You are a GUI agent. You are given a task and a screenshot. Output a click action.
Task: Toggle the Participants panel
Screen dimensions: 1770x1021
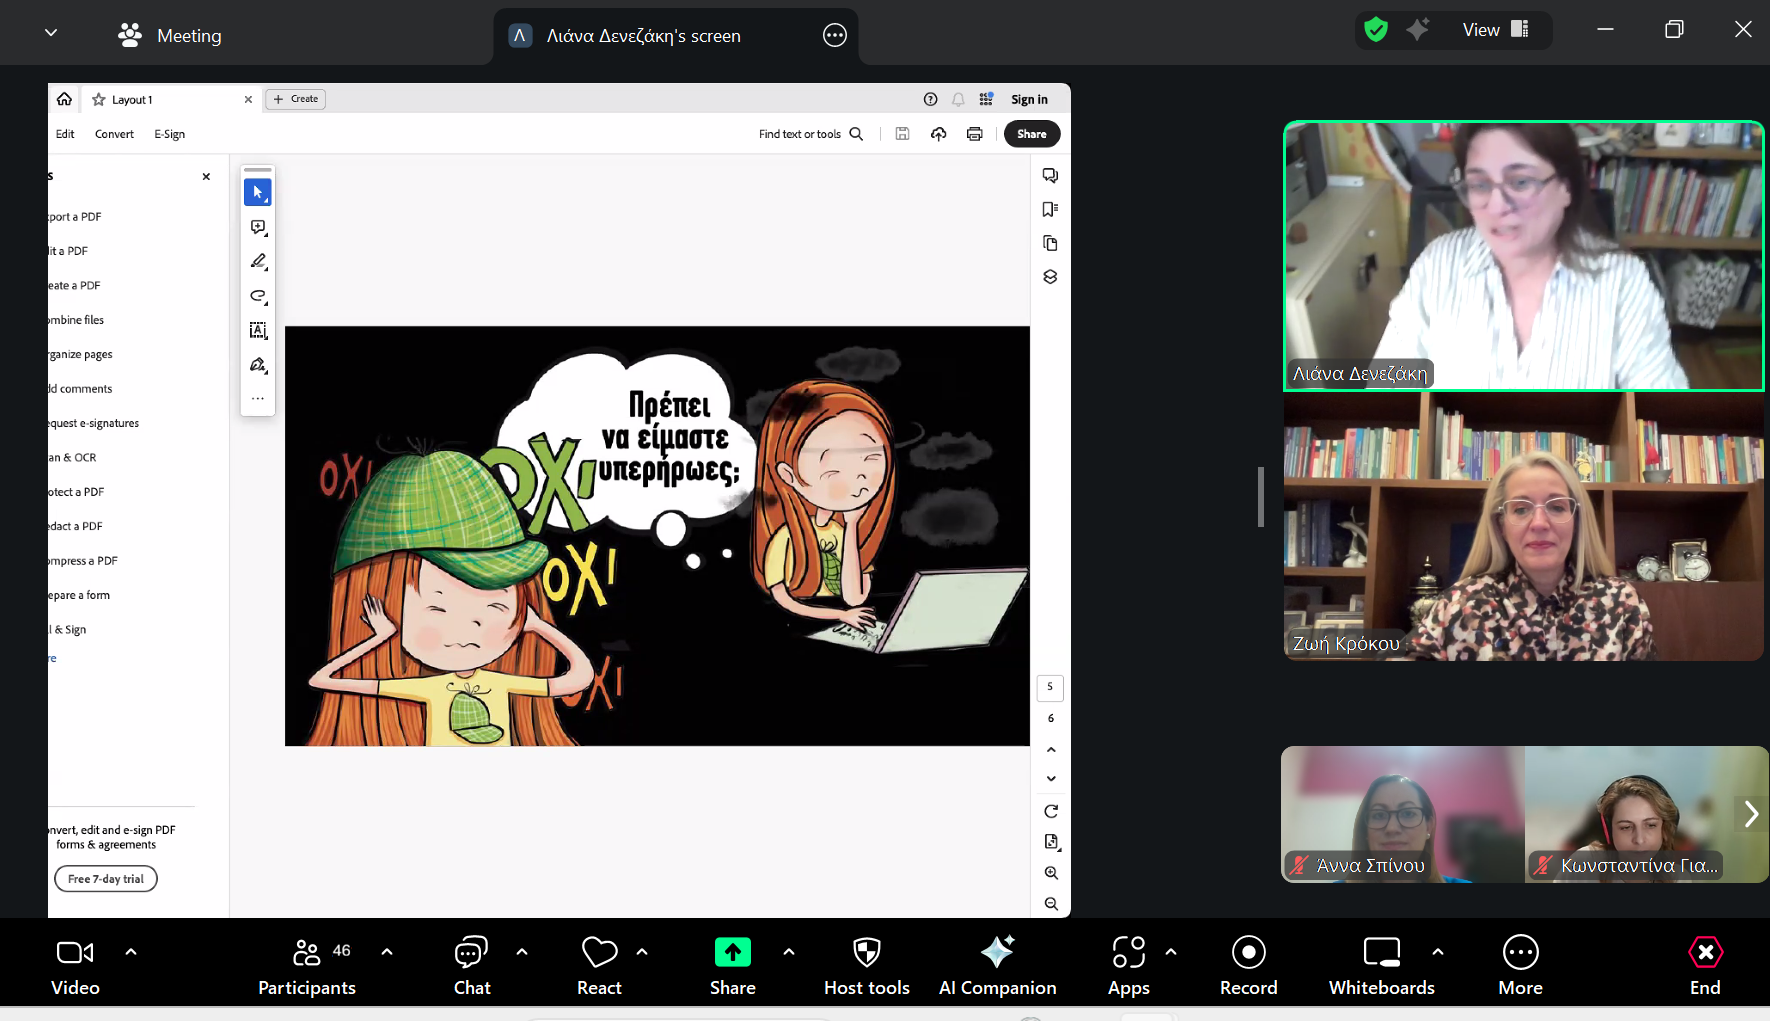pyautogui.click(x=307, y=965)
